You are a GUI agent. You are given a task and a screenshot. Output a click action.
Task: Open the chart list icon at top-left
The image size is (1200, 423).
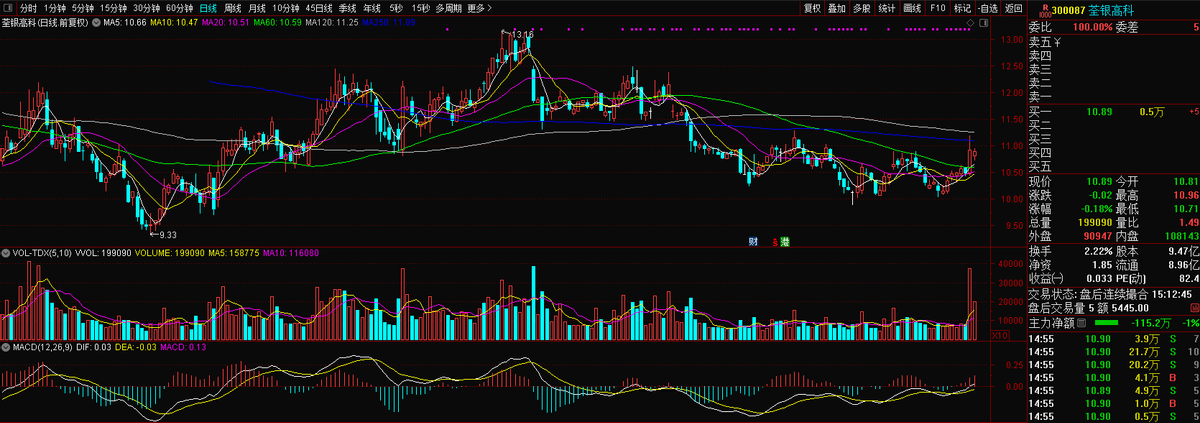[x=8, y=8]
